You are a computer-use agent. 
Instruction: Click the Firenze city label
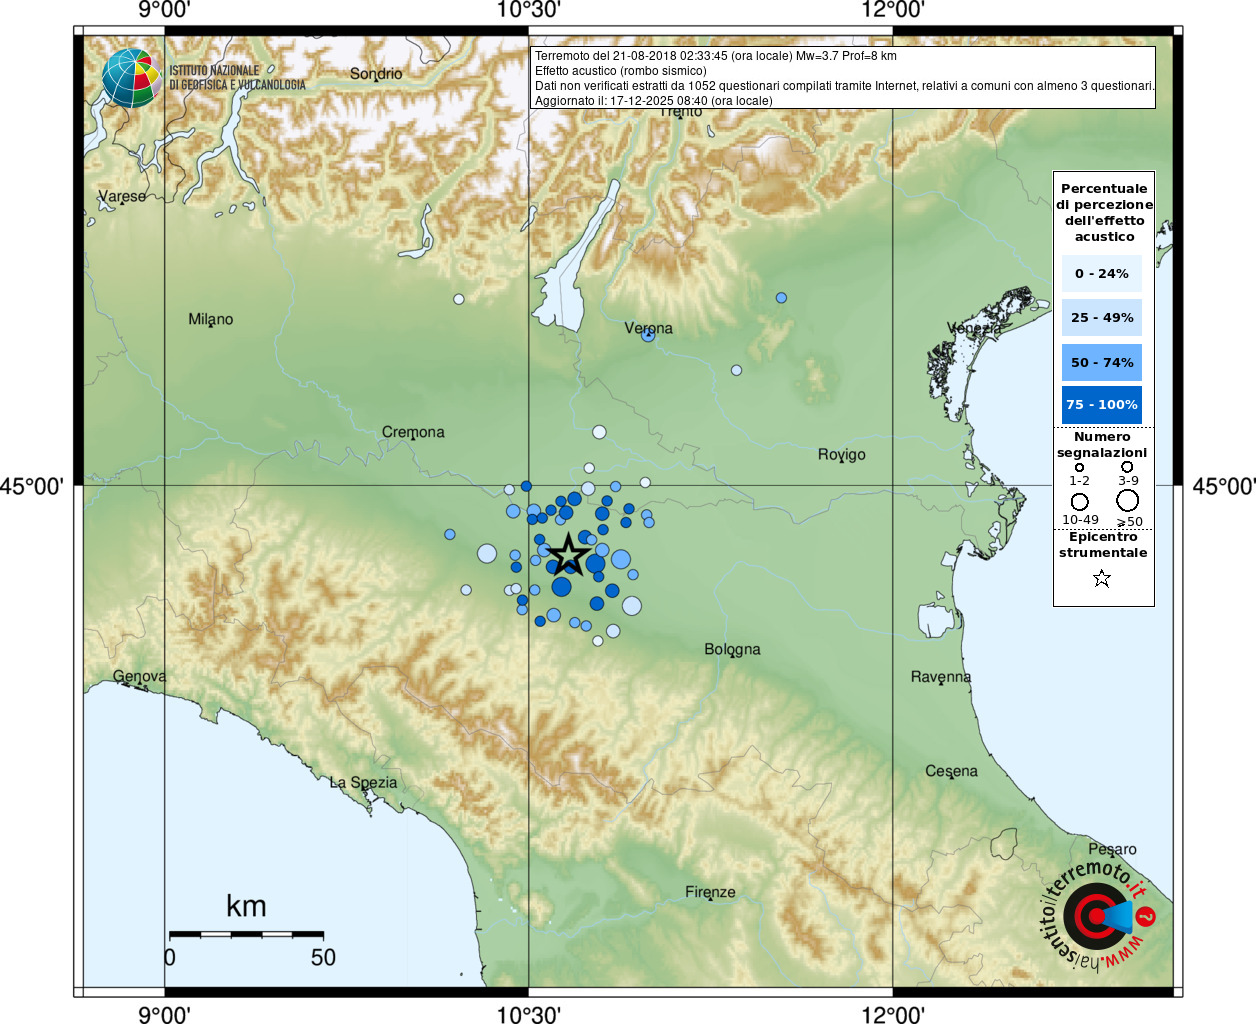(x=710, y=892)
